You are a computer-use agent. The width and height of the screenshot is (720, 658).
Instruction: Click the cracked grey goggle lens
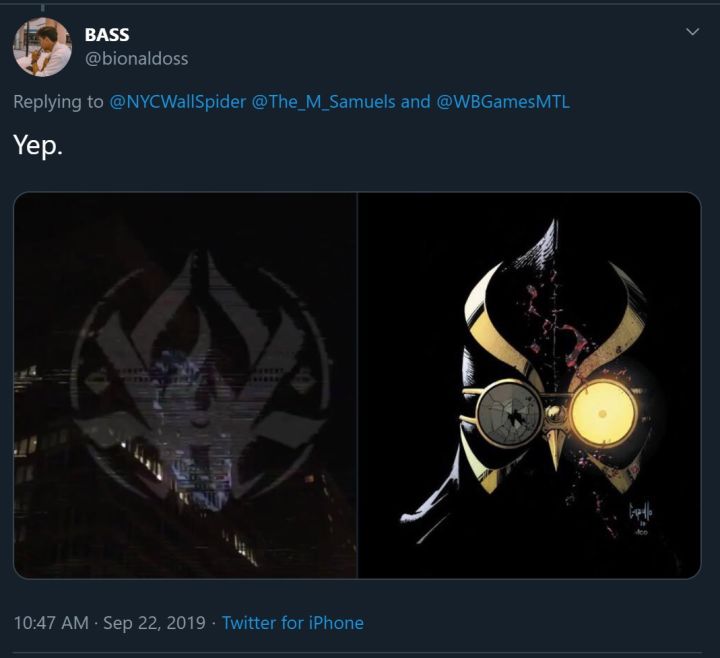[x=508, y=415]
